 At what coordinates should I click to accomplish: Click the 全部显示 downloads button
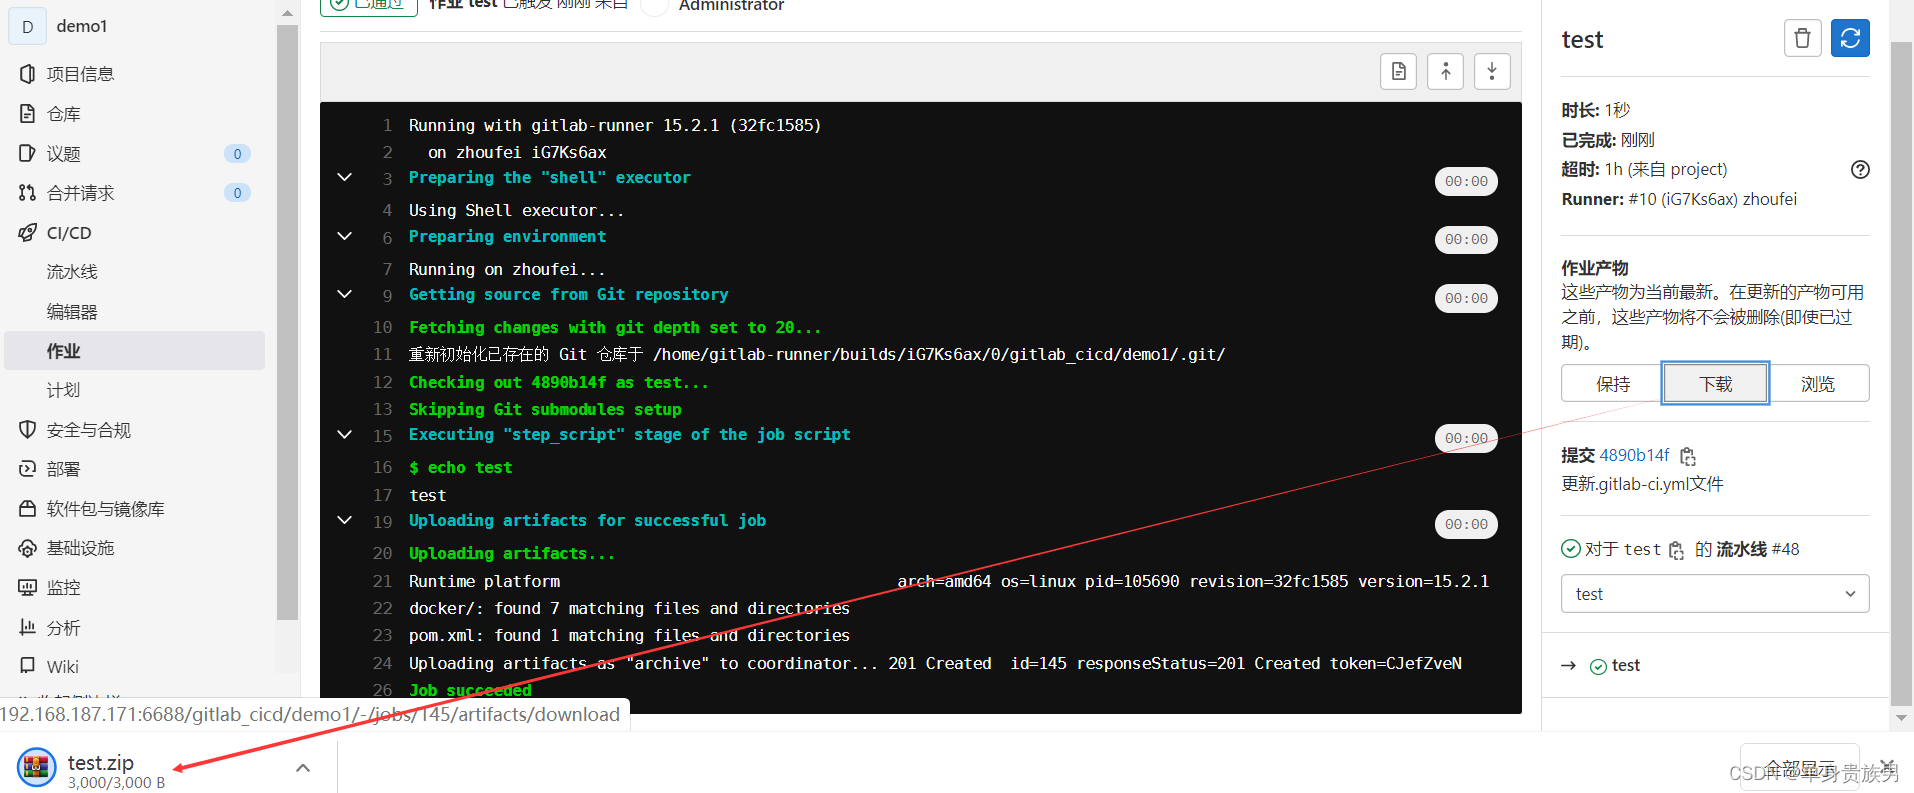(x=1799, y=768)
